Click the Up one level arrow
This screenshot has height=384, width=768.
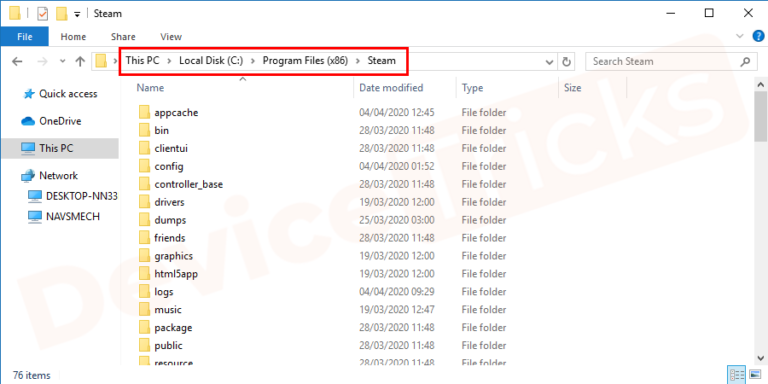point(80,62)
